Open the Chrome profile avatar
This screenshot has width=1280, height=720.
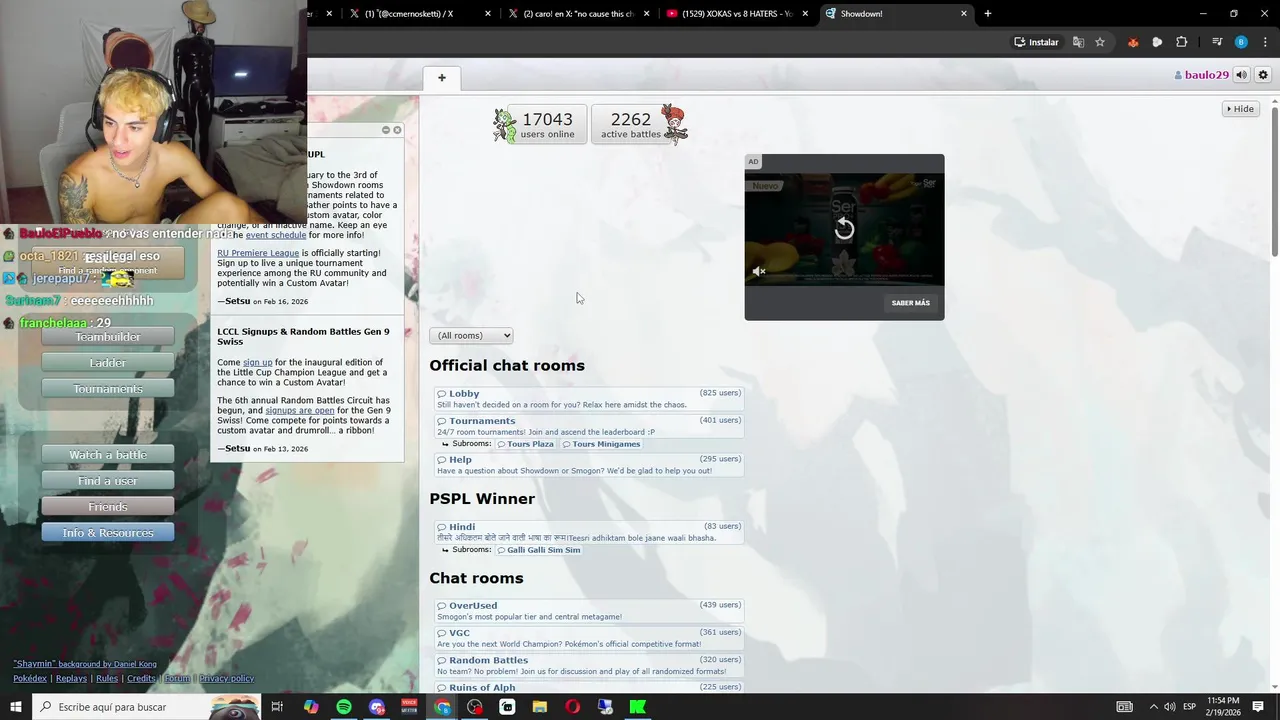(x=1241, y=42)
